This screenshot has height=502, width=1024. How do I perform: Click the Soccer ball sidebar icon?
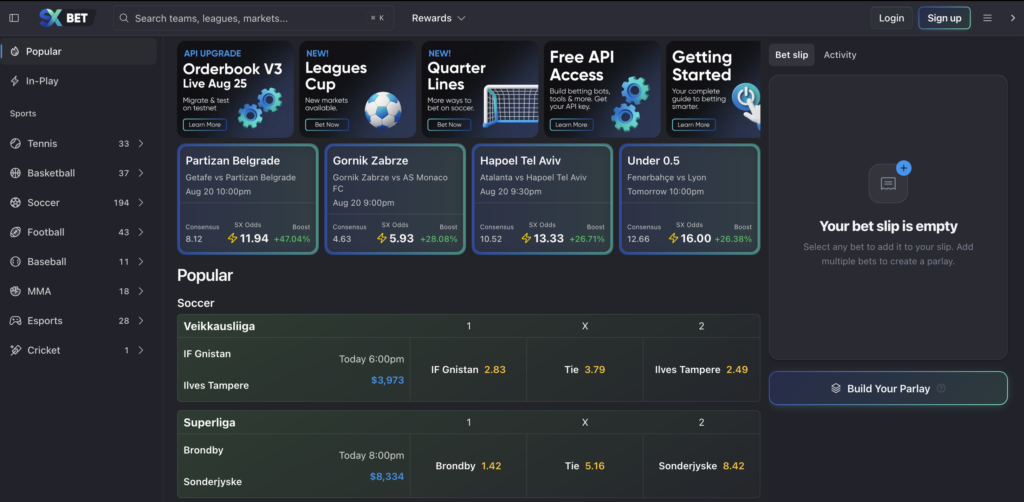[15, 202]
